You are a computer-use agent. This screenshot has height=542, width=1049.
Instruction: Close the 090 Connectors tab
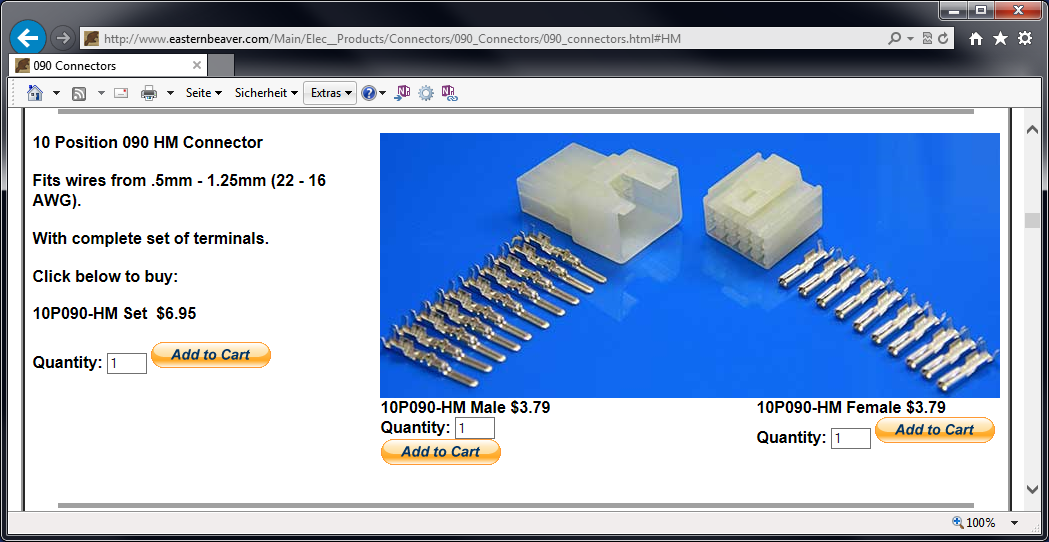(x=197, y=66)
